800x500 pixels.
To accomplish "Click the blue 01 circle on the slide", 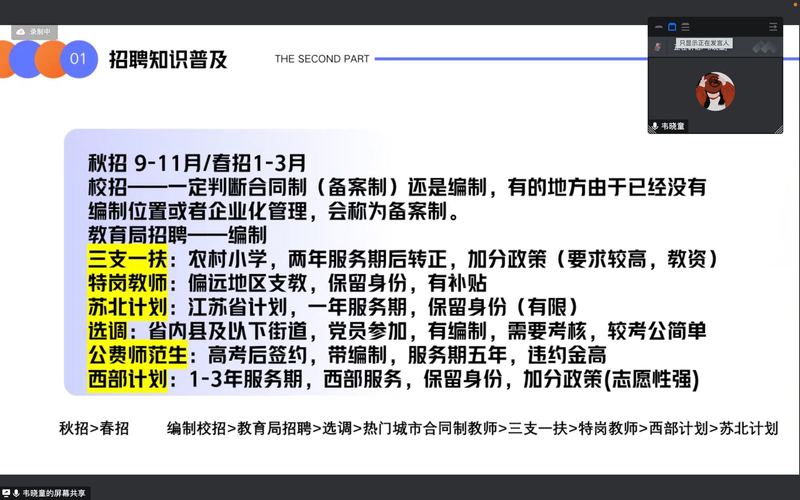I will (78, 59).
